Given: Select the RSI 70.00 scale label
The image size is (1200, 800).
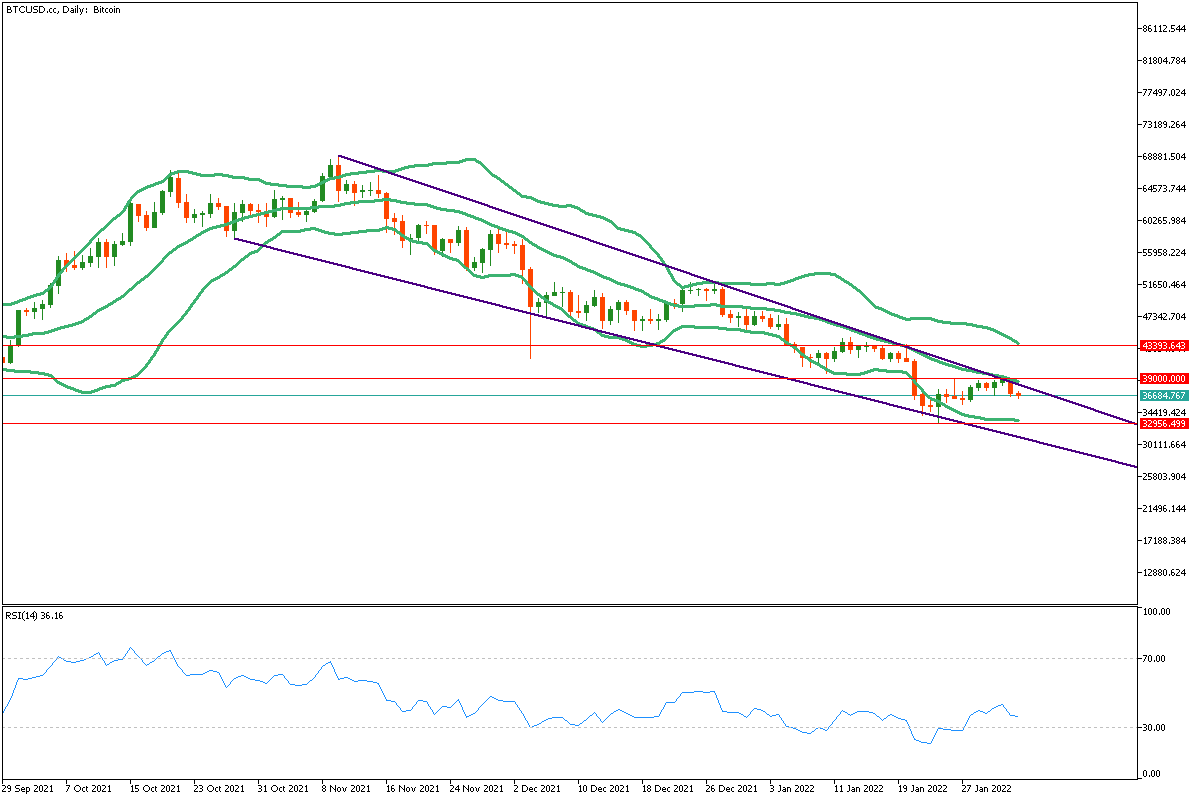Looking at the screenshot, I should click(x=1158, y=659).
